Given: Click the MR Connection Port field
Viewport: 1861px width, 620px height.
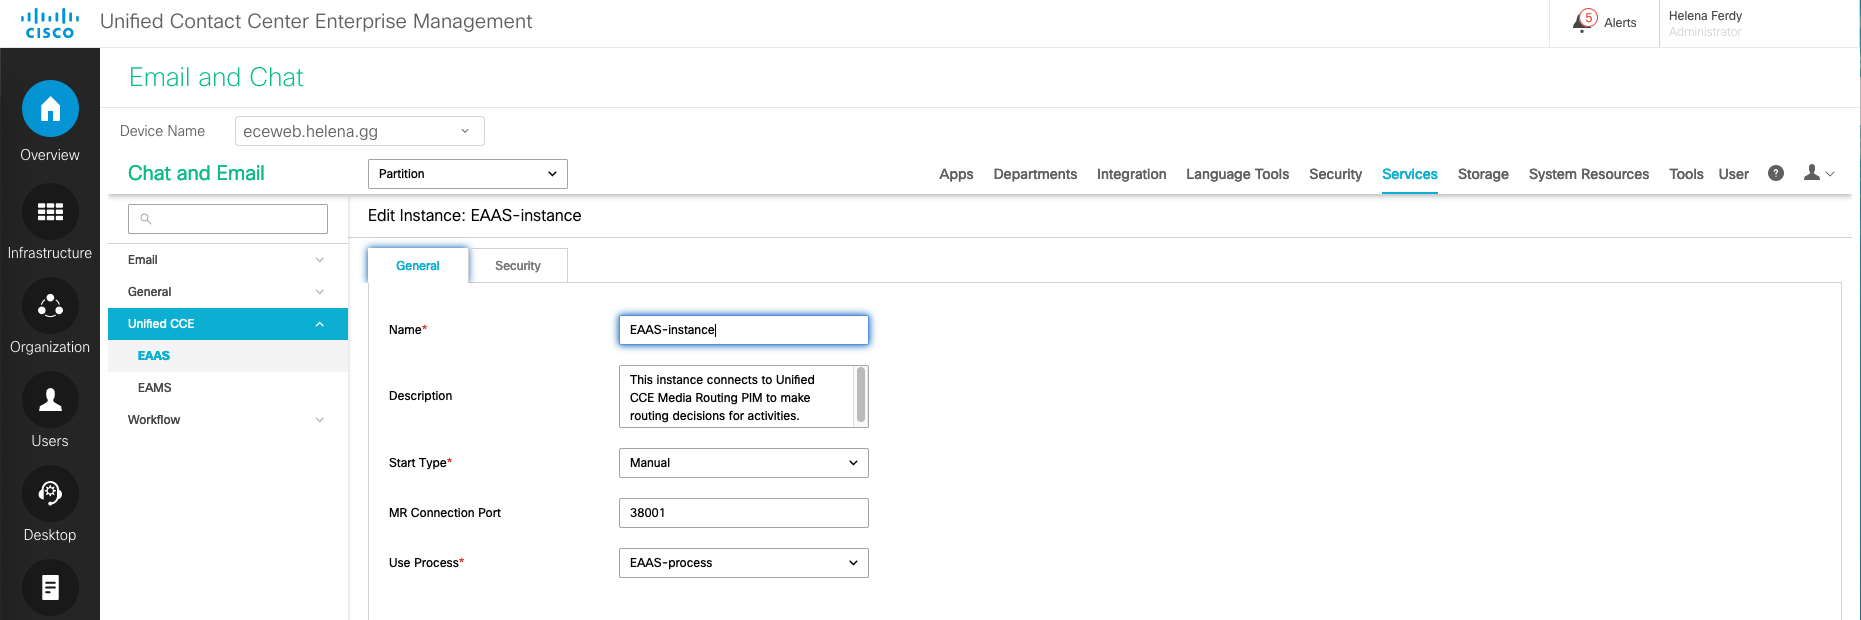Looking at the screenshot, I should click(x=743, y=513).
